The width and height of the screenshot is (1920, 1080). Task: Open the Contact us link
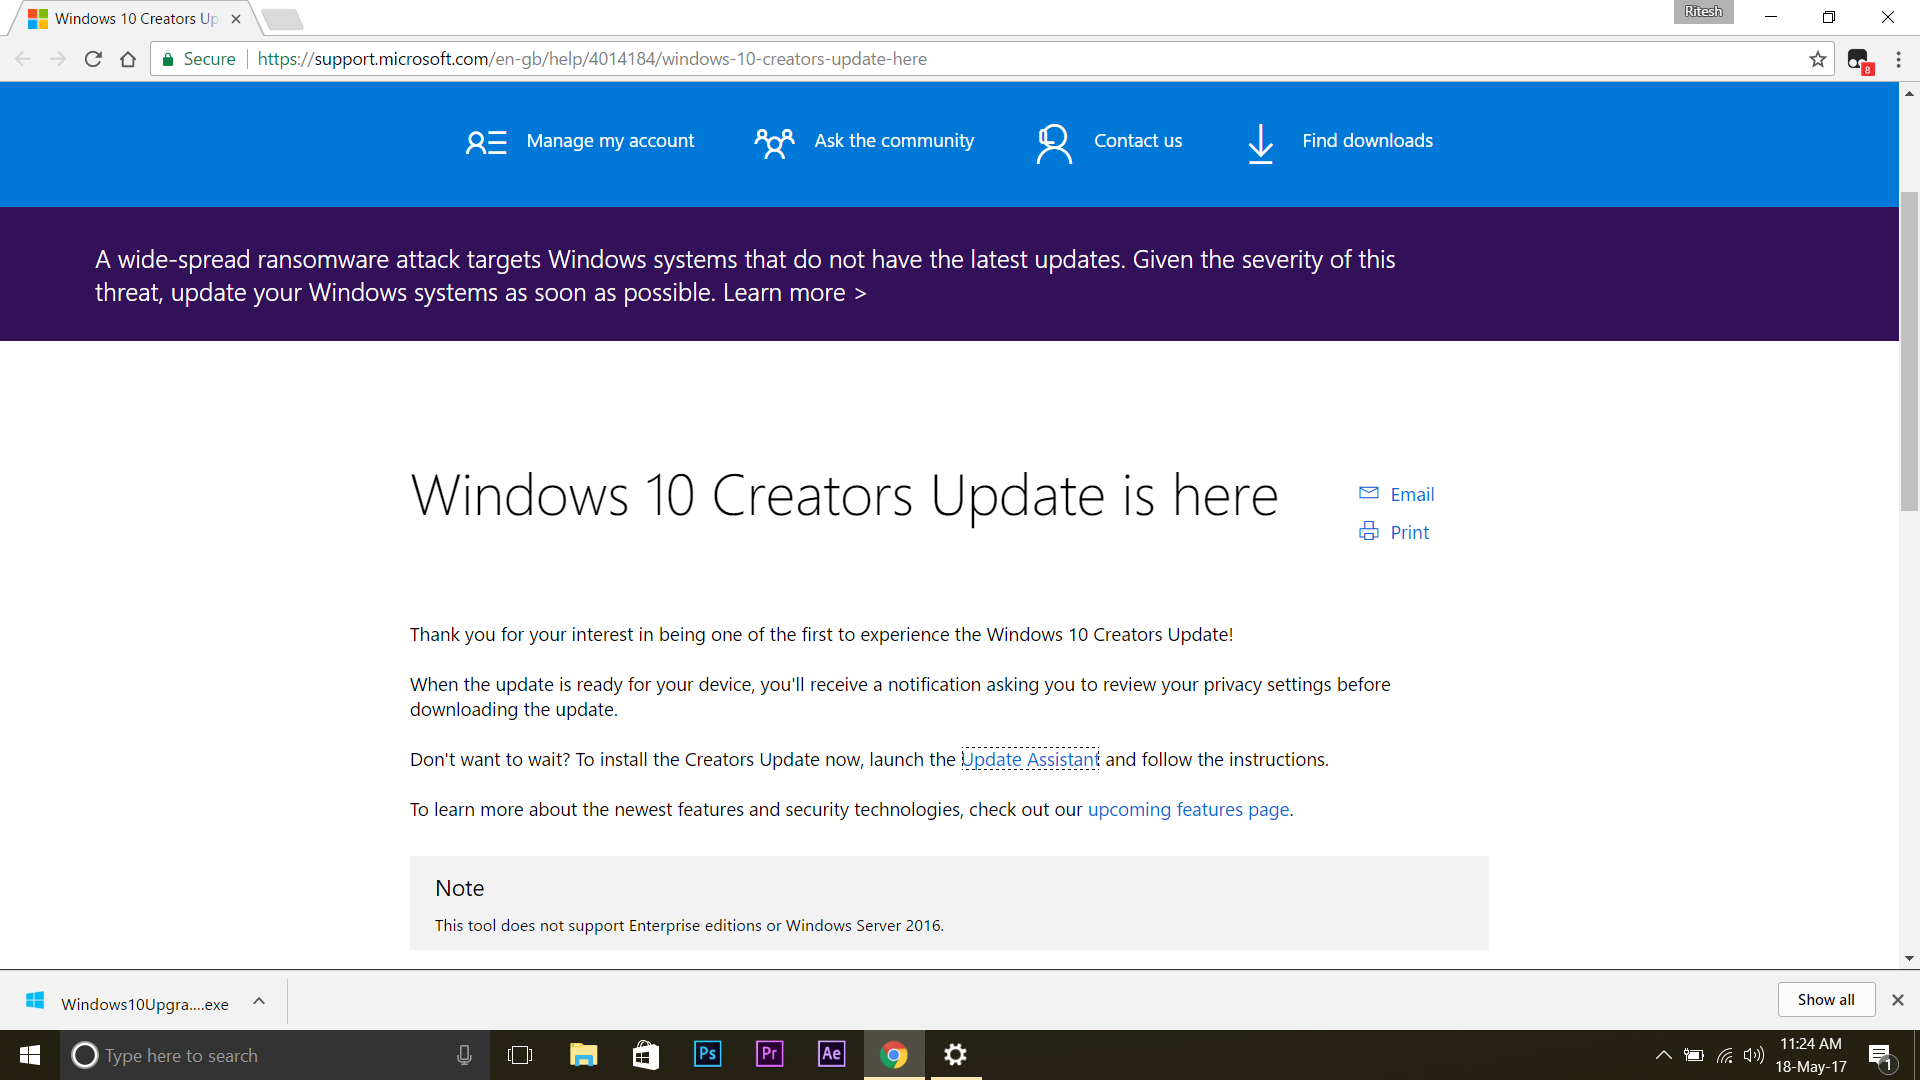pyautogui.click(x=1138, y=141)
